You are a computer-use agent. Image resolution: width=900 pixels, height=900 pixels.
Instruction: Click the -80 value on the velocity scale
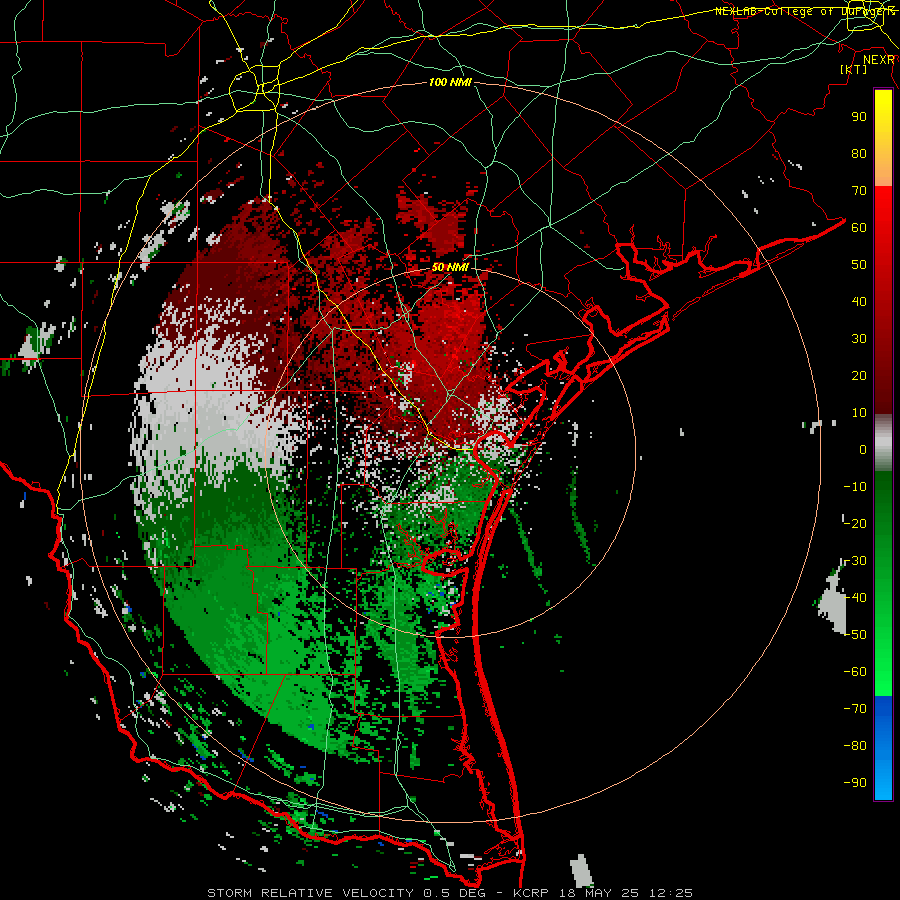point(855,746)
